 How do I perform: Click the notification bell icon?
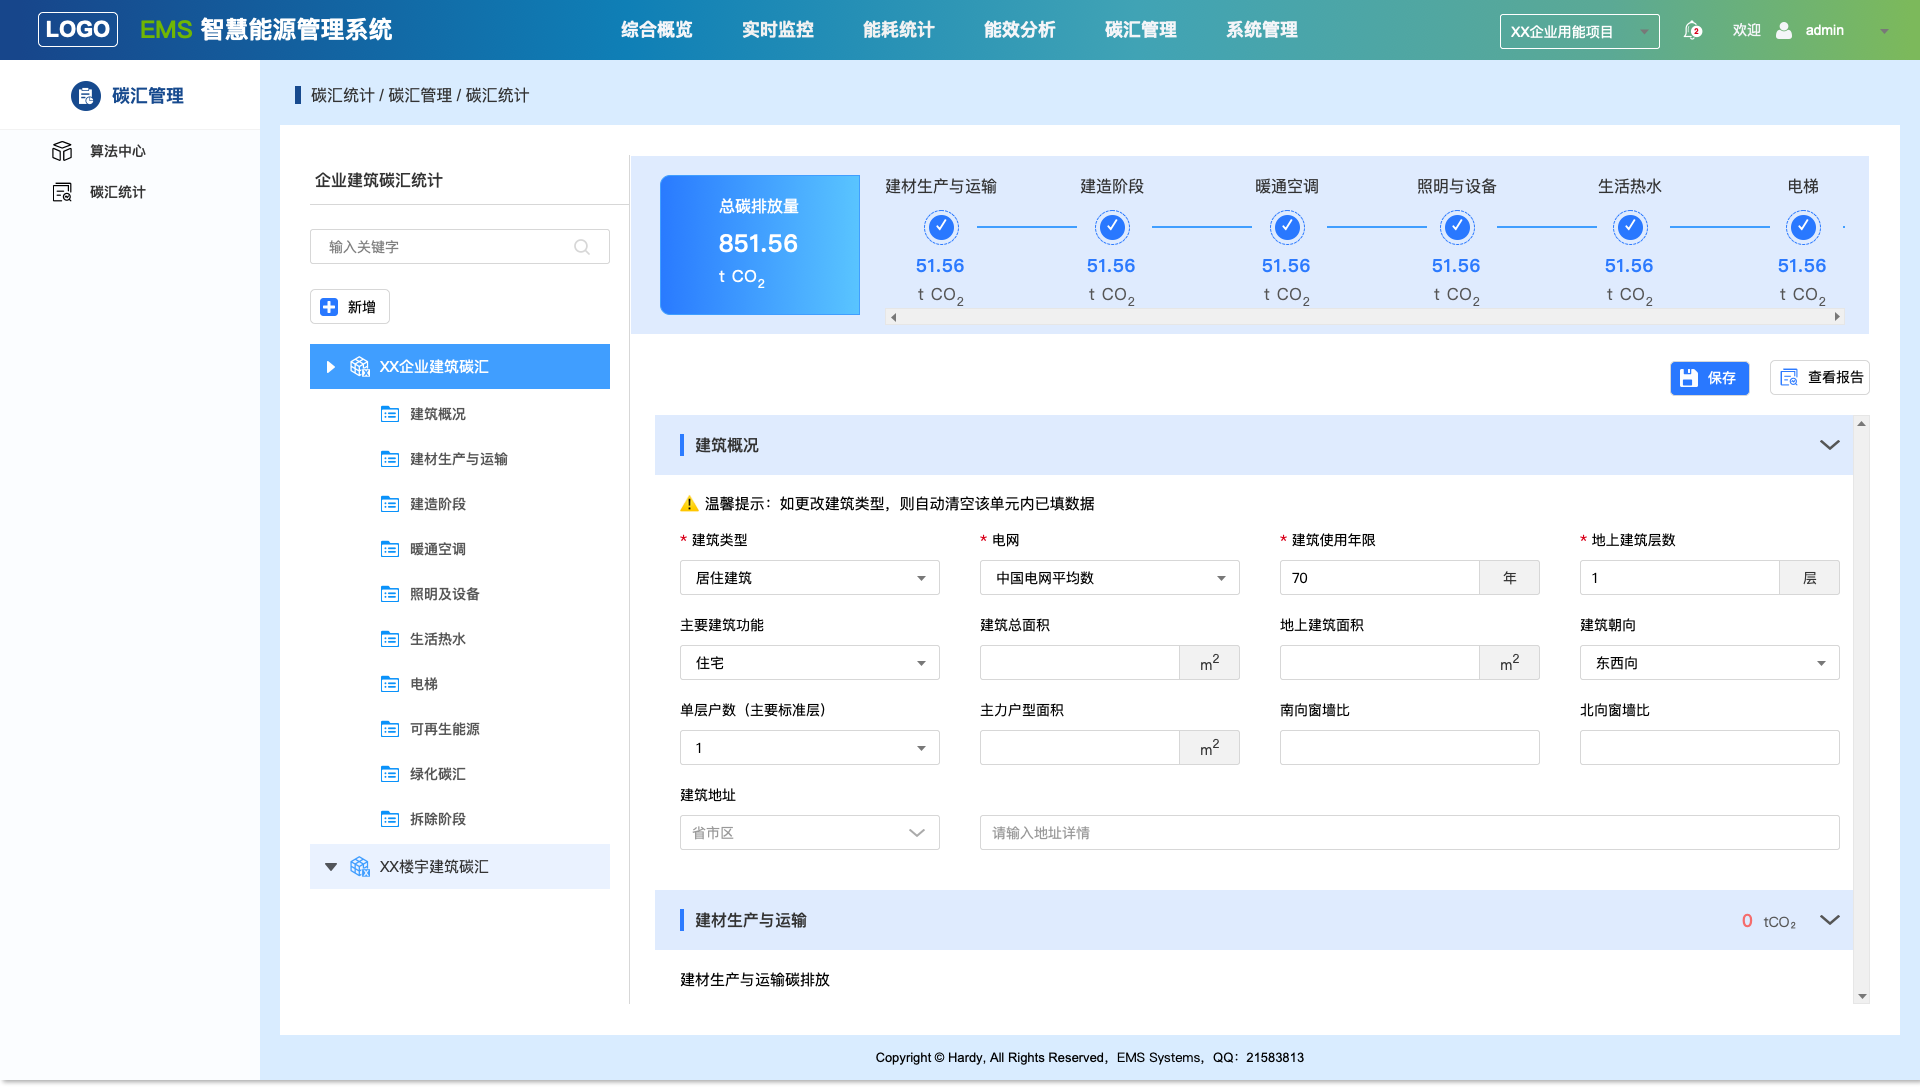coord(1692,30)
